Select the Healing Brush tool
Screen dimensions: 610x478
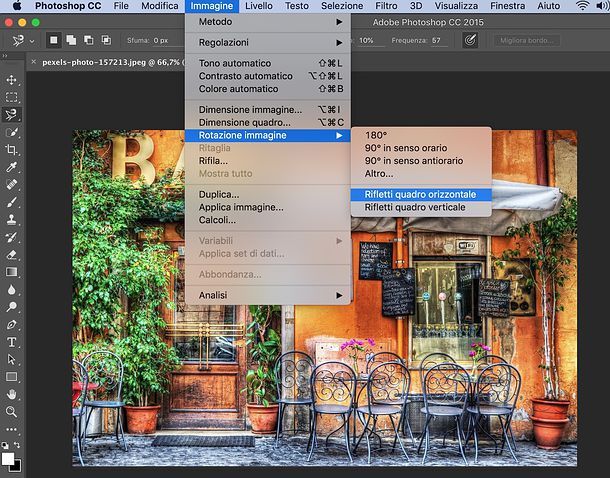(x=11, y=184)
